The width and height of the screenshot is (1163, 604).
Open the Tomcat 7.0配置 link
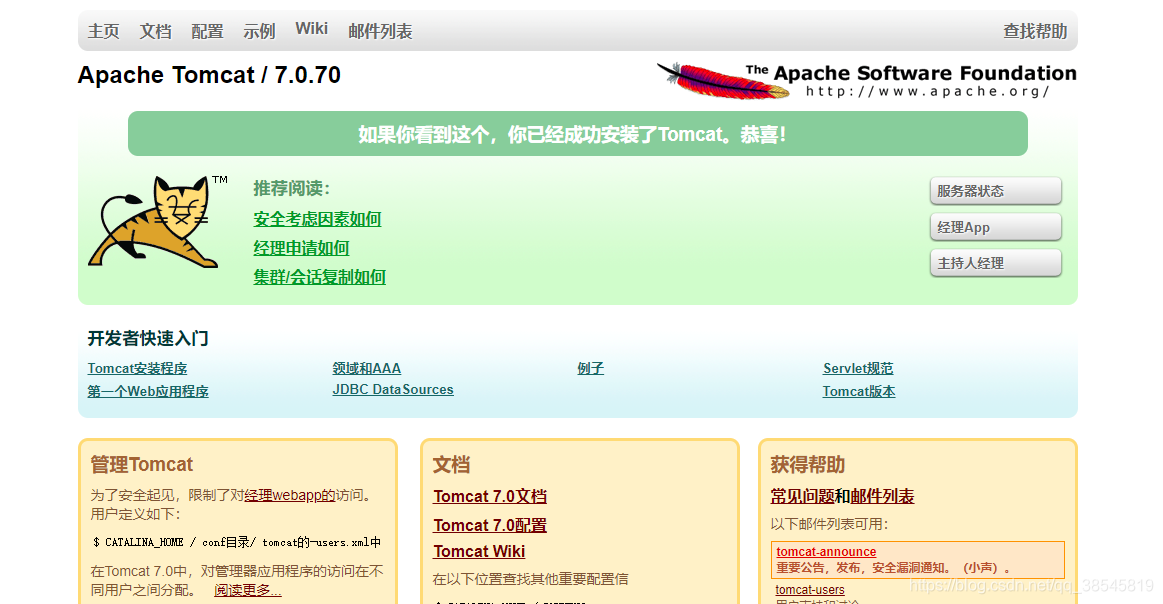[490, 525]
